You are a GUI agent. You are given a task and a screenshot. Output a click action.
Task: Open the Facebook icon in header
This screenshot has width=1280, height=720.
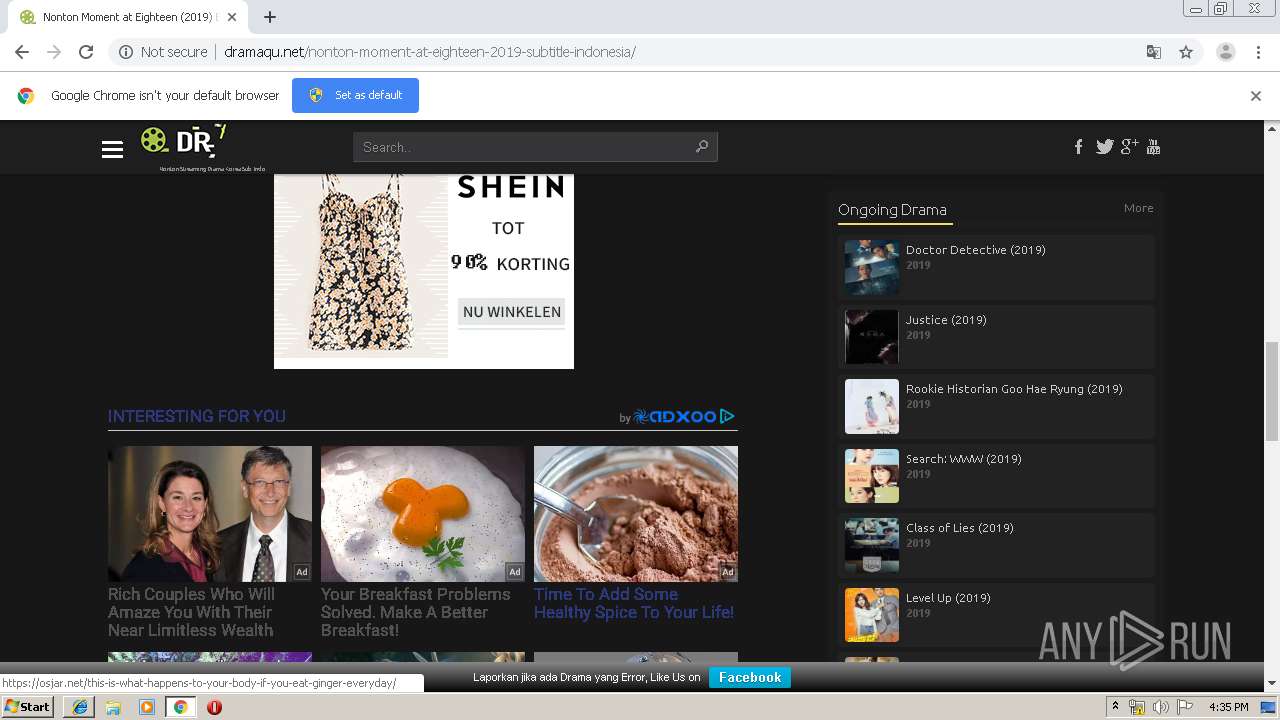point(1078,147)
